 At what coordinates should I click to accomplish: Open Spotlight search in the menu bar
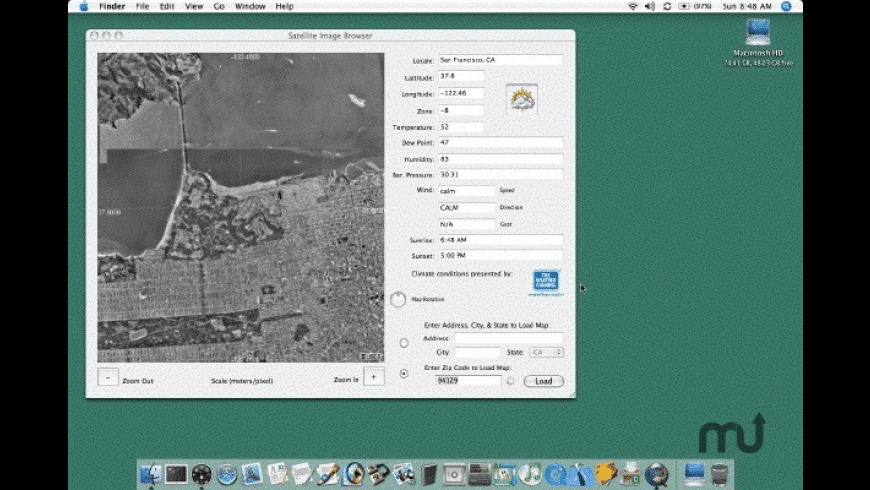pos(786,6)
